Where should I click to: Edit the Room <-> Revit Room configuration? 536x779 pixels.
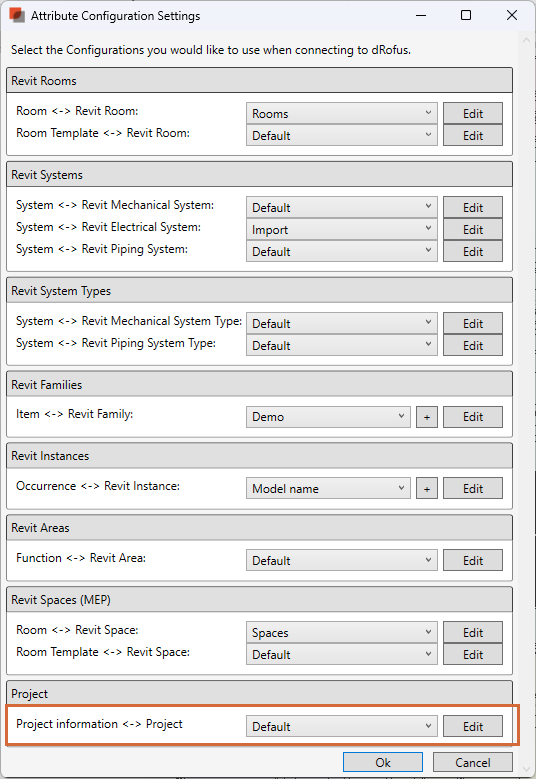[473, 113]
